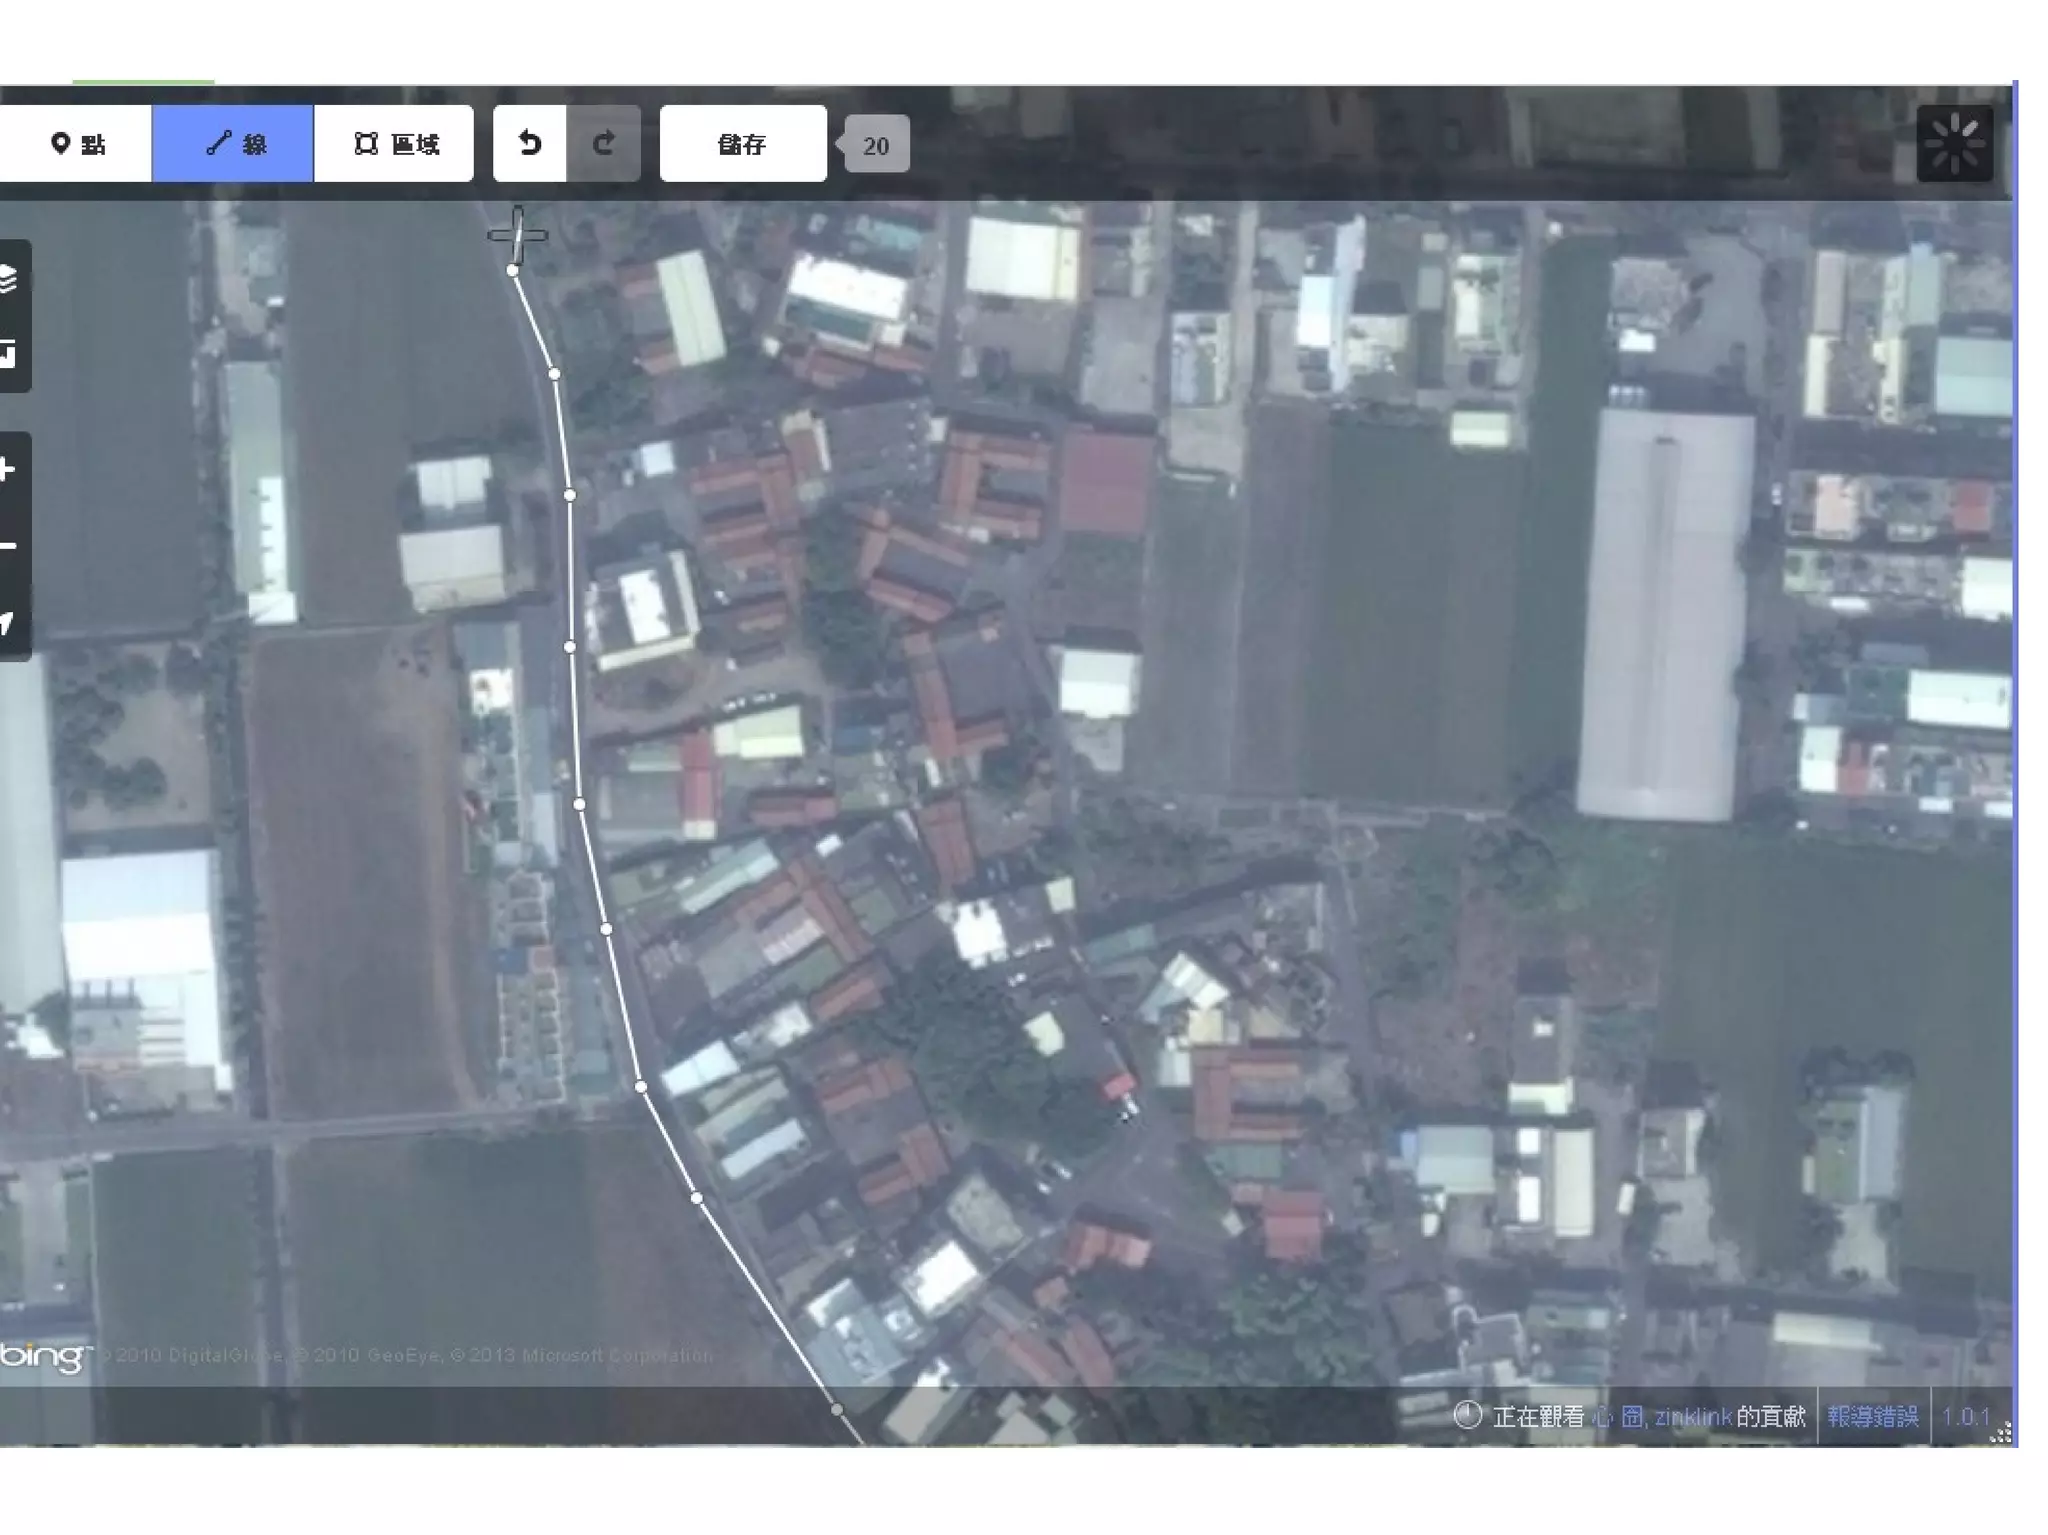Viewport: 2048px width, 1535px height.
Task: Open zinklink contributor link
Action: click(x=1692, y=1416)
